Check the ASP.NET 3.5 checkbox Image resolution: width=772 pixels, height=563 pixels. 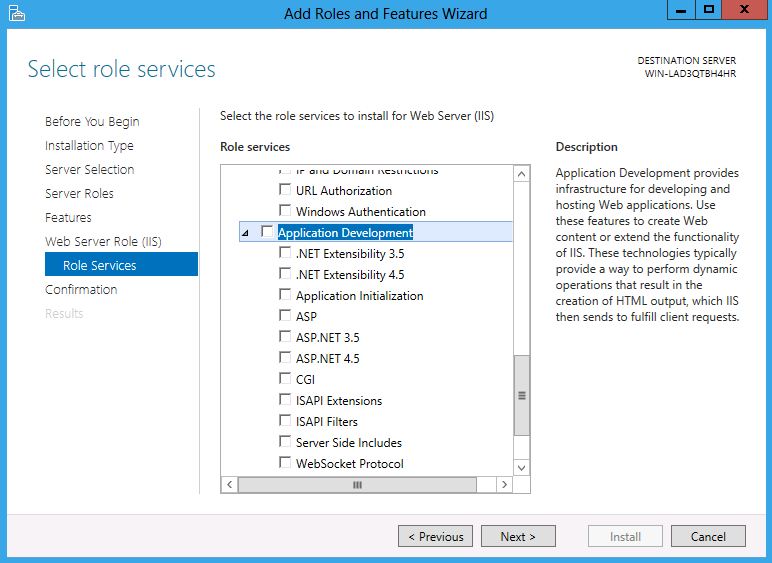pyautogui.click(x=285, y=337)
